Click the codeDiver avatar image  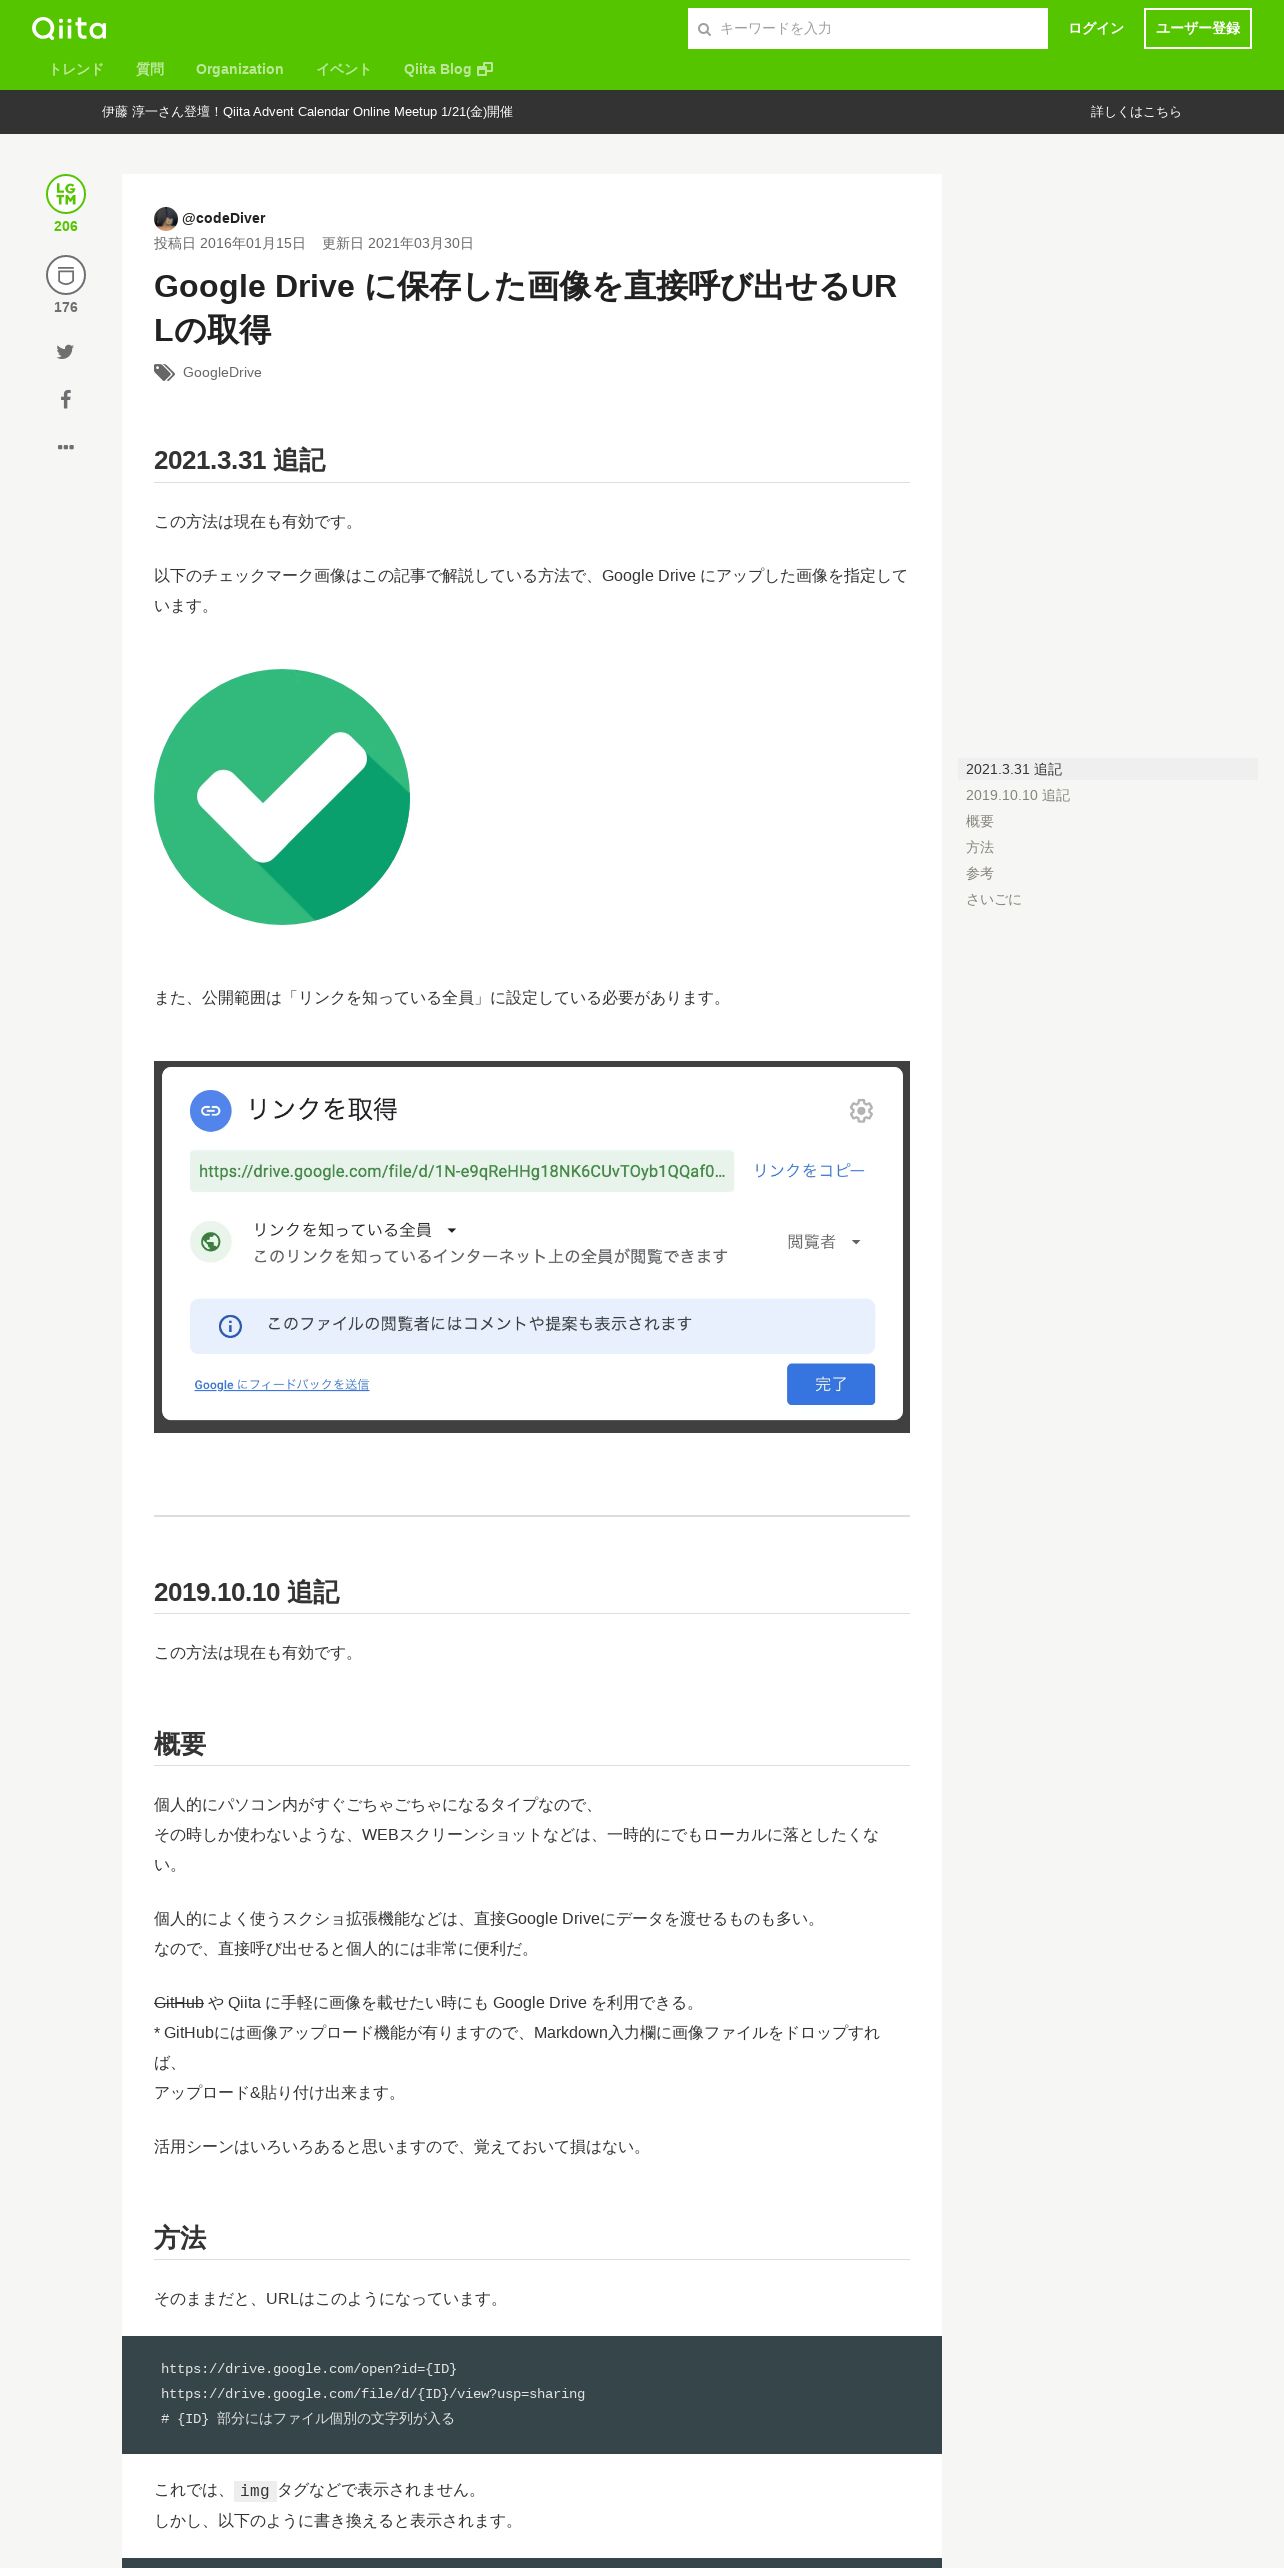(x=166, y=218)
